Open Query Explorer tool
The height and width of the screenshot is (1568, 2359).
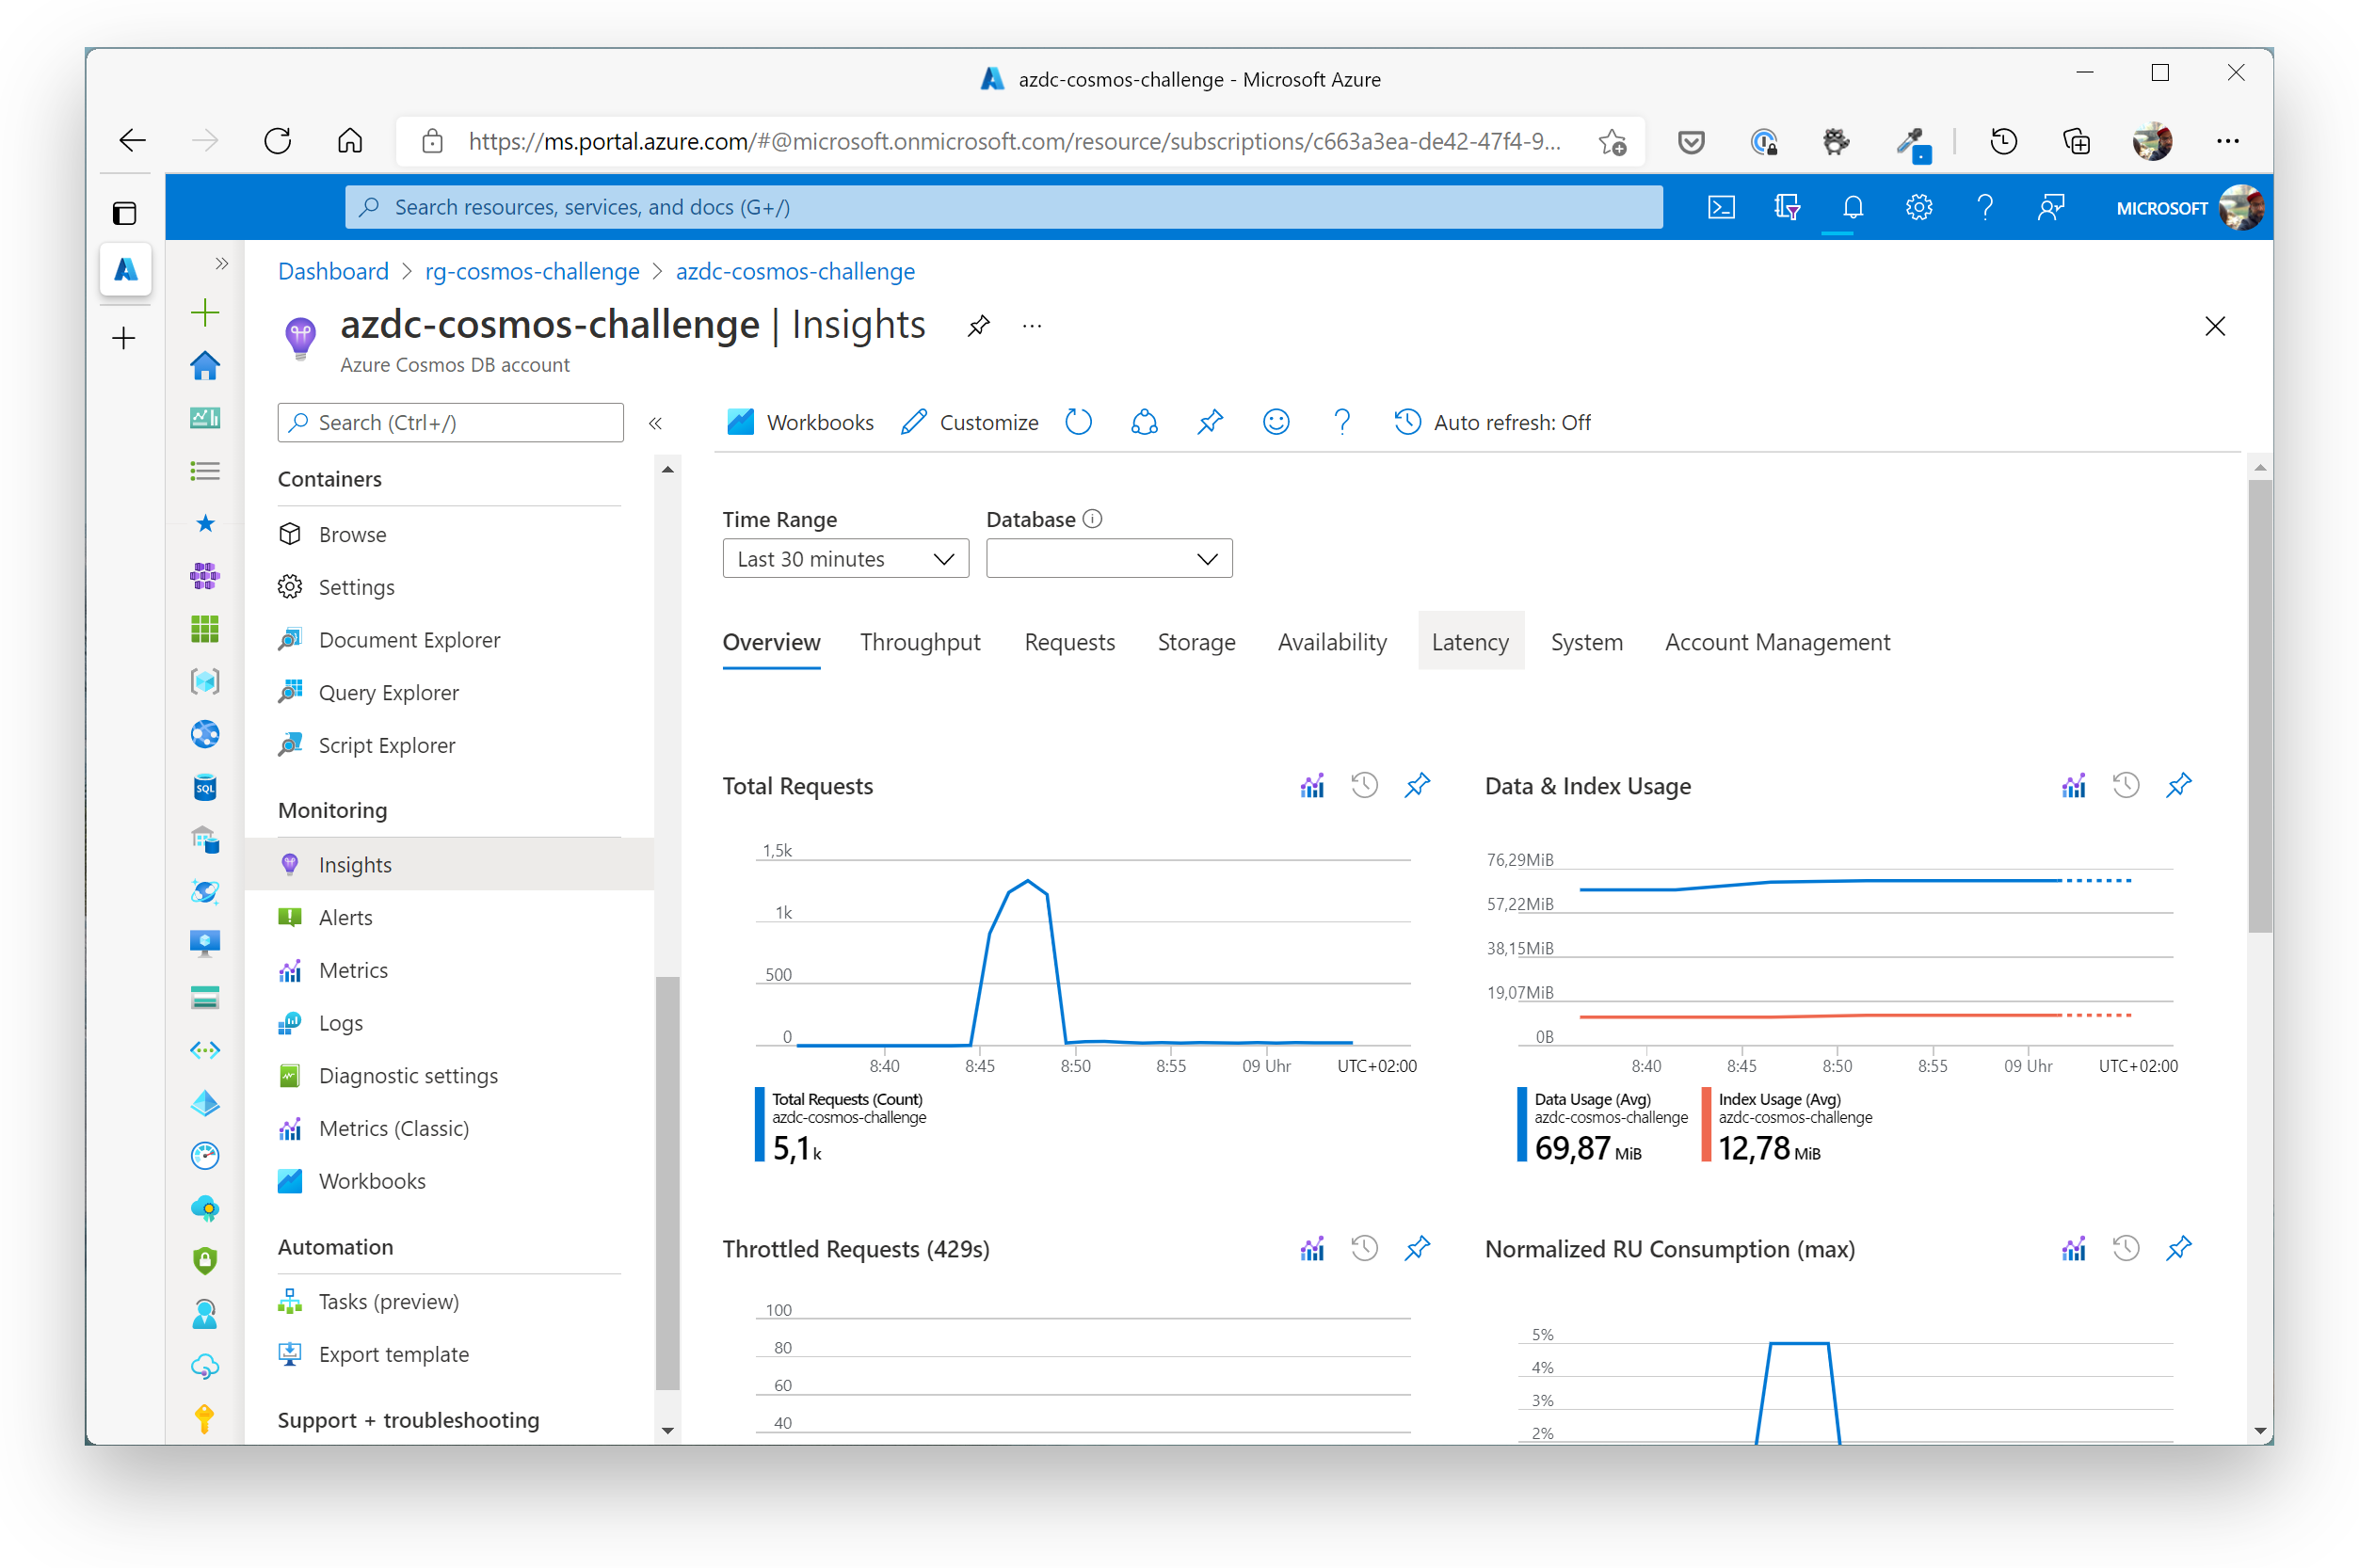click(x=387, y=691)
